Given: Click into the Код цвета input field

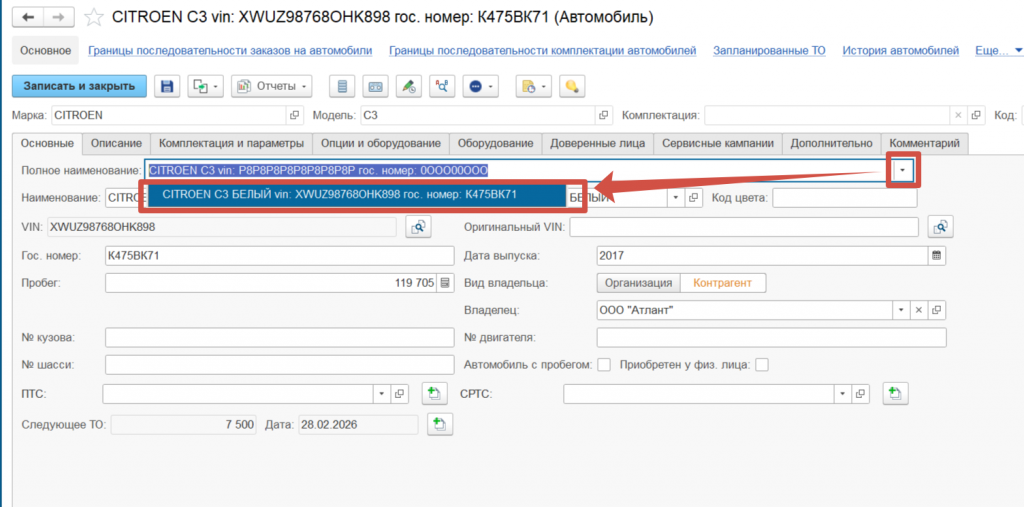Looking at the screenshot, I should click(844, 198).
